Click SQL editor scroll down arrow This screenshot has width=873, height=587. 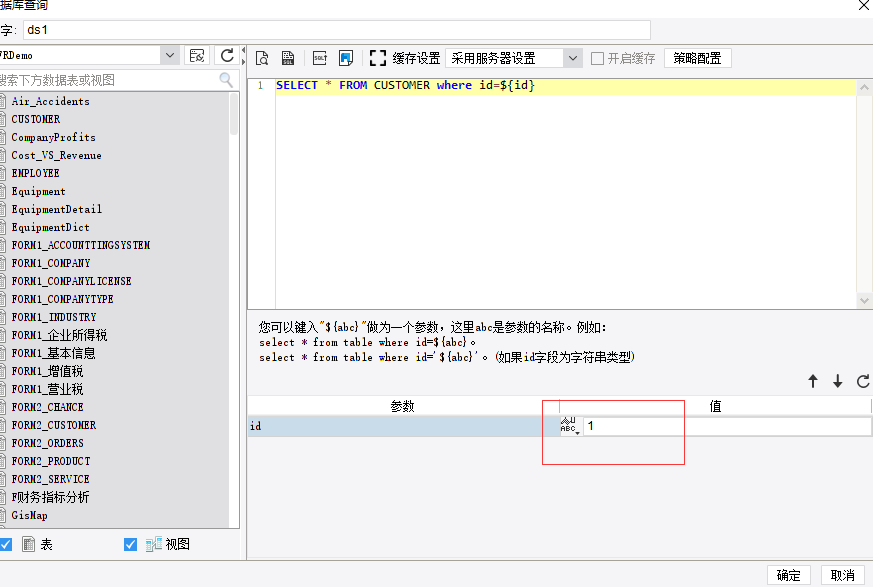pos(864,301)
